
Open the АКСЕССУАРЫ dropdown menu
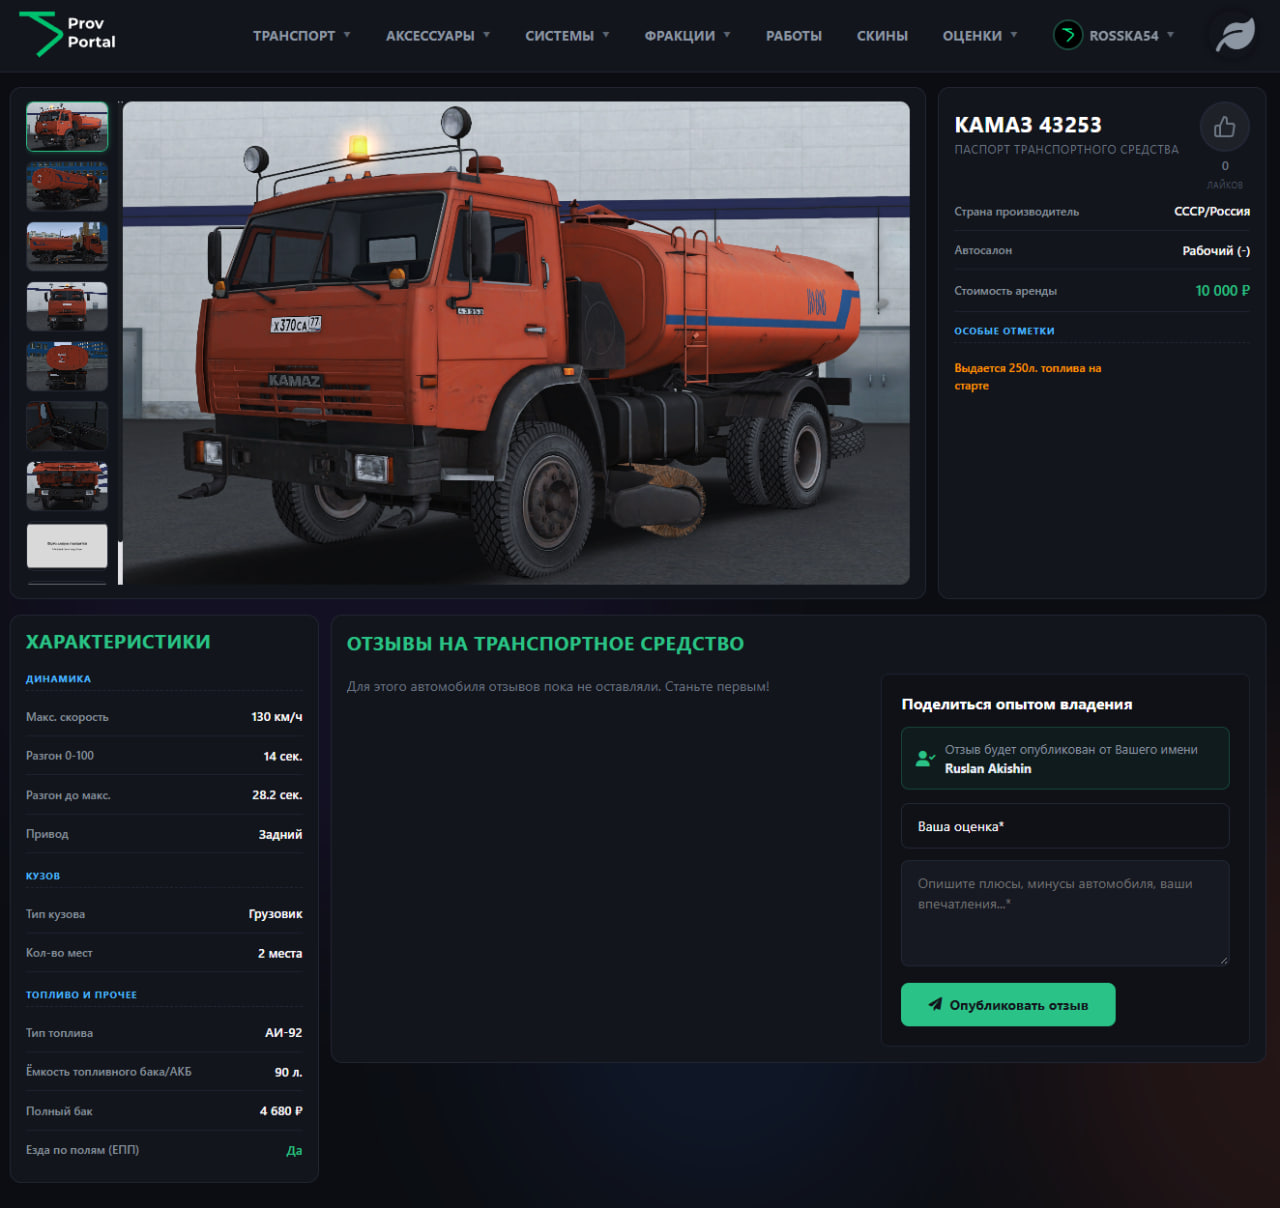tap(438, 35)
